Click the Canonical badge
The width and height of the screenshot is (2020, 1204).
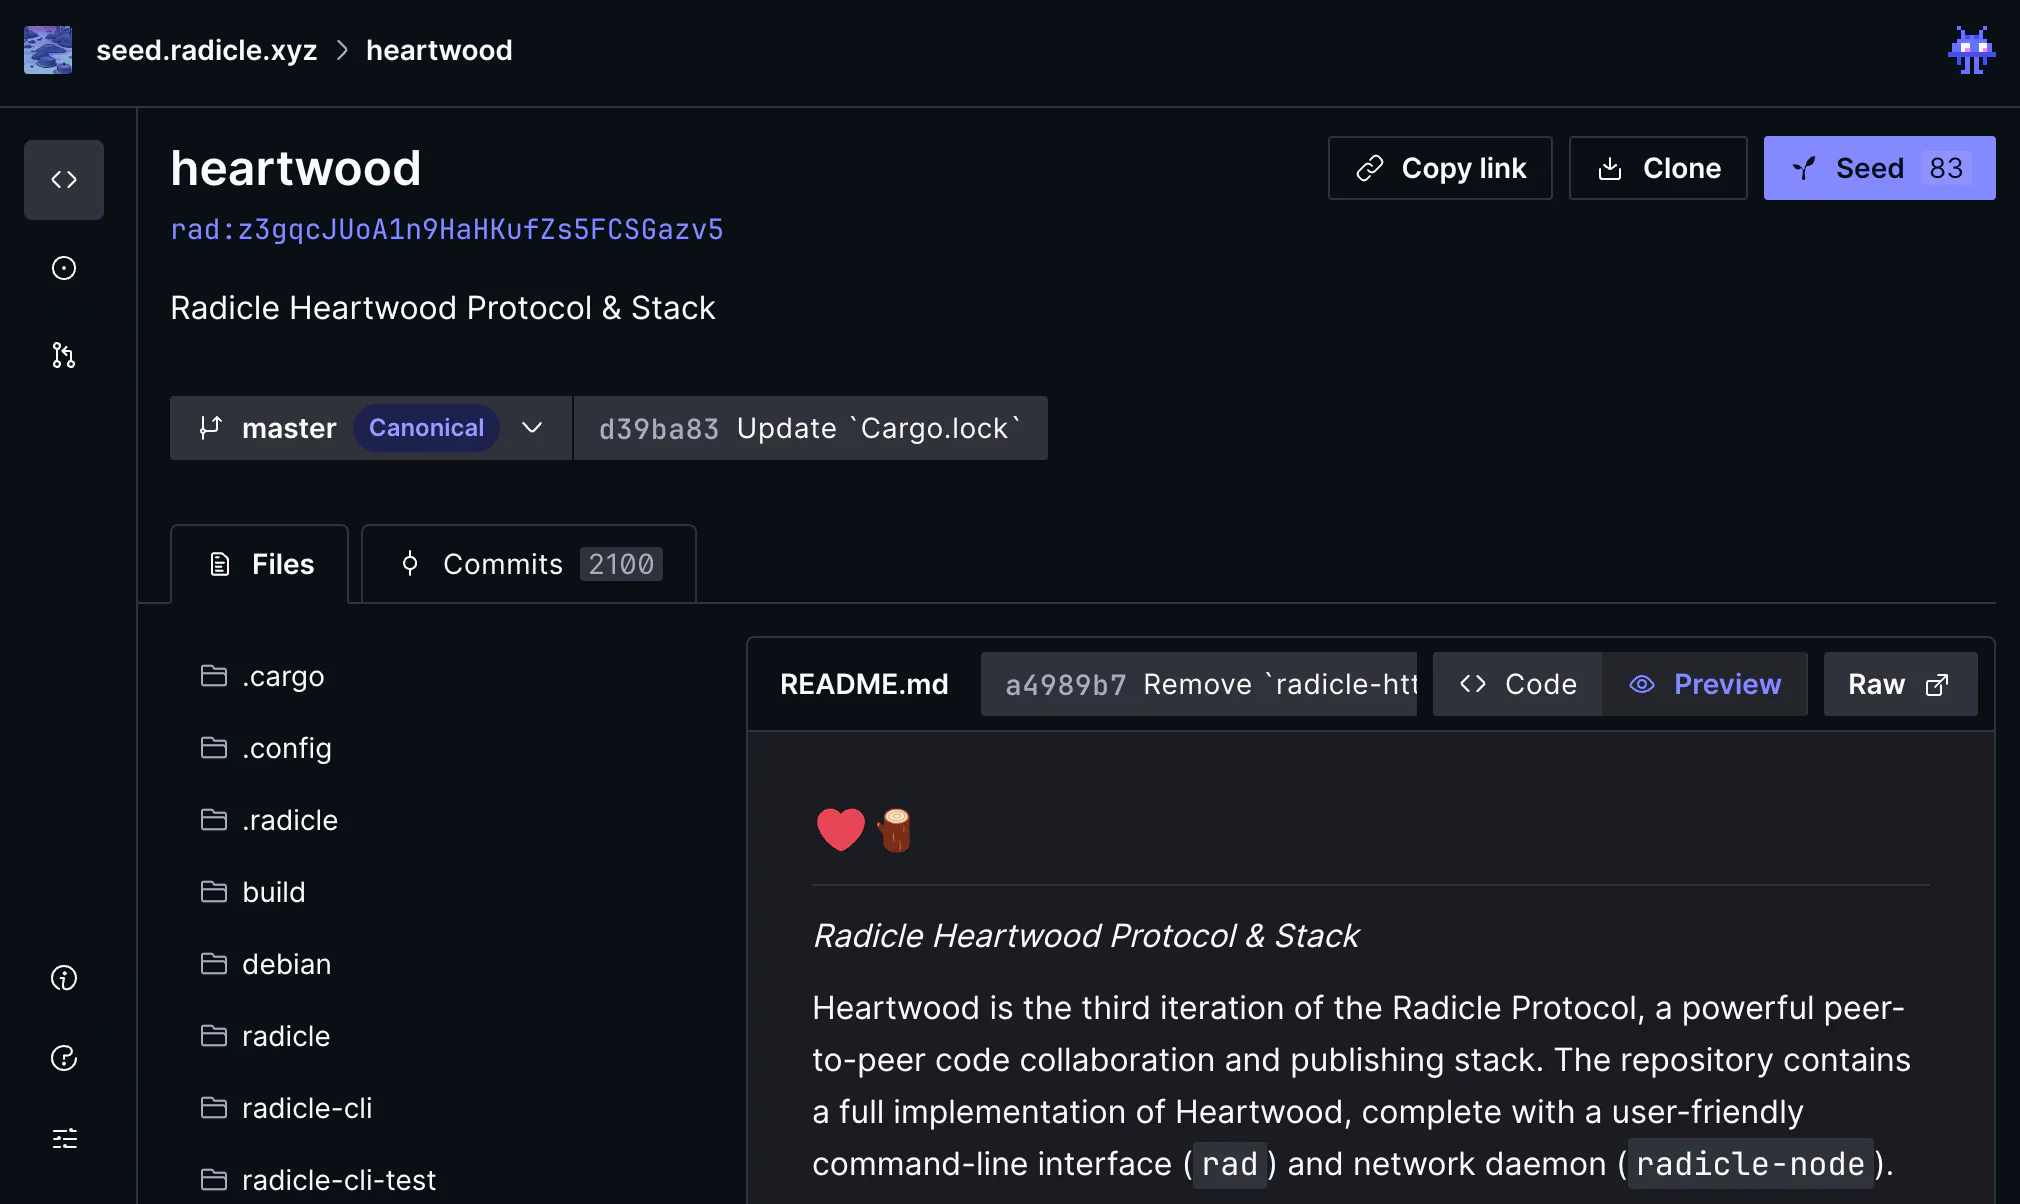pos(426,428)
